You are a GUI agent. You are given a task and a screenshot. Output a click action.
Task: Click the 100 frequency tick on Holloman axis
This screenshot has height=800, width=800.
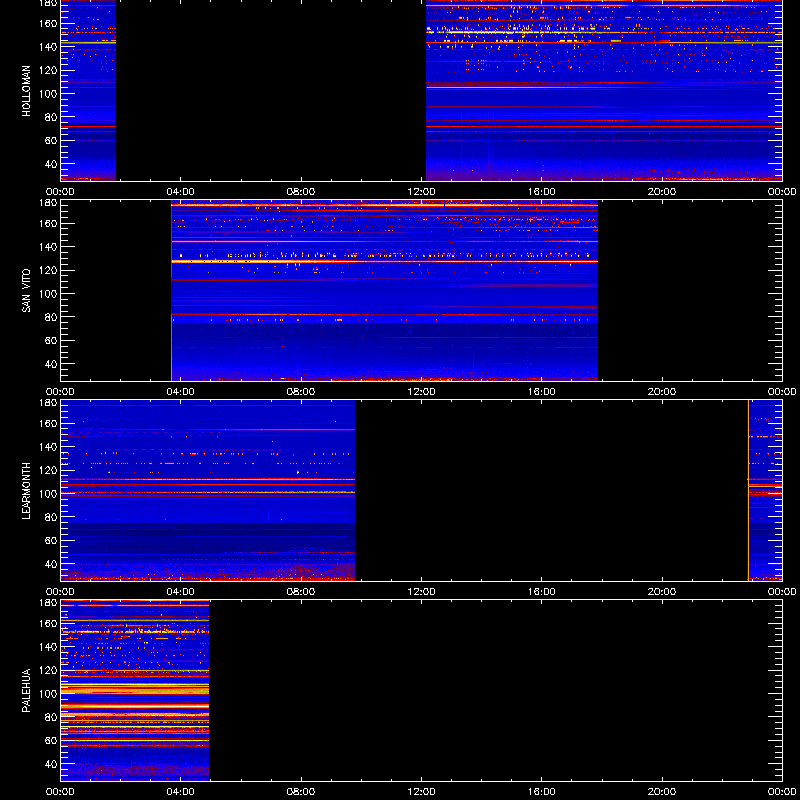click(50, 94)
